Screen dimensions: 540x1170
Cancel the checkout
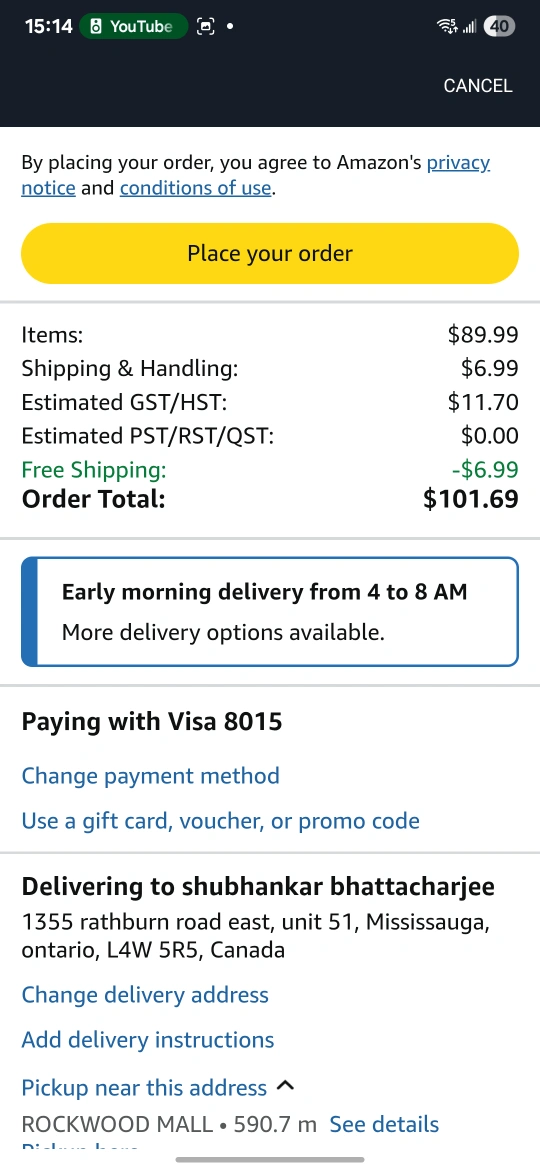[477, 86]
